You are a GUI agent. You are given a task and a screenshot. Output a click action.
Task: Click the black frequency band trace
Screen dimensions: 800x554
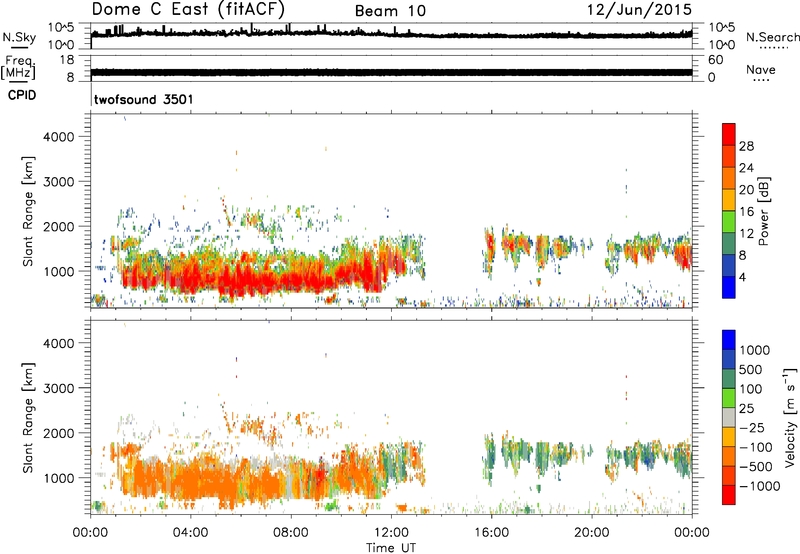391,72
